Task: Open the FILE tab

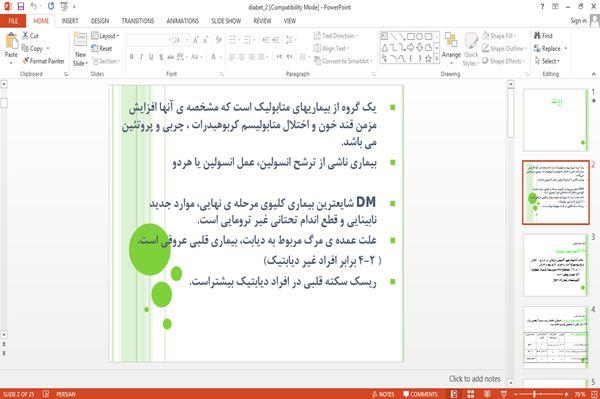Action: coord(13,21)
